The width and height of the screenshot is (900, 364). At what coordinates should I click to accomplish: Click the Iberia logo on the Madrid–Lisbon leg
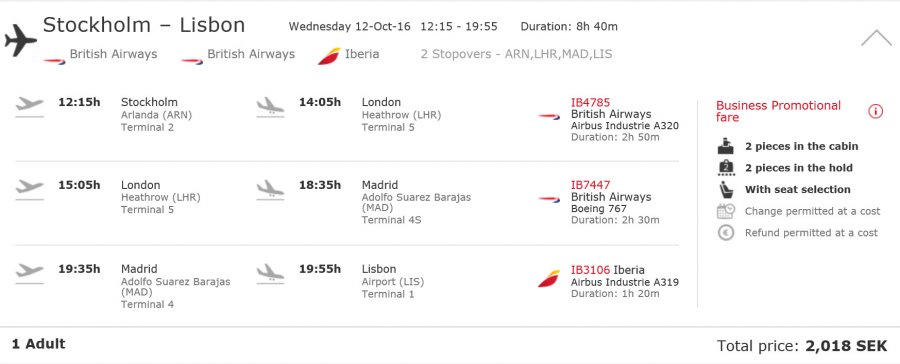pyautogui.click(x=549, y=278)
